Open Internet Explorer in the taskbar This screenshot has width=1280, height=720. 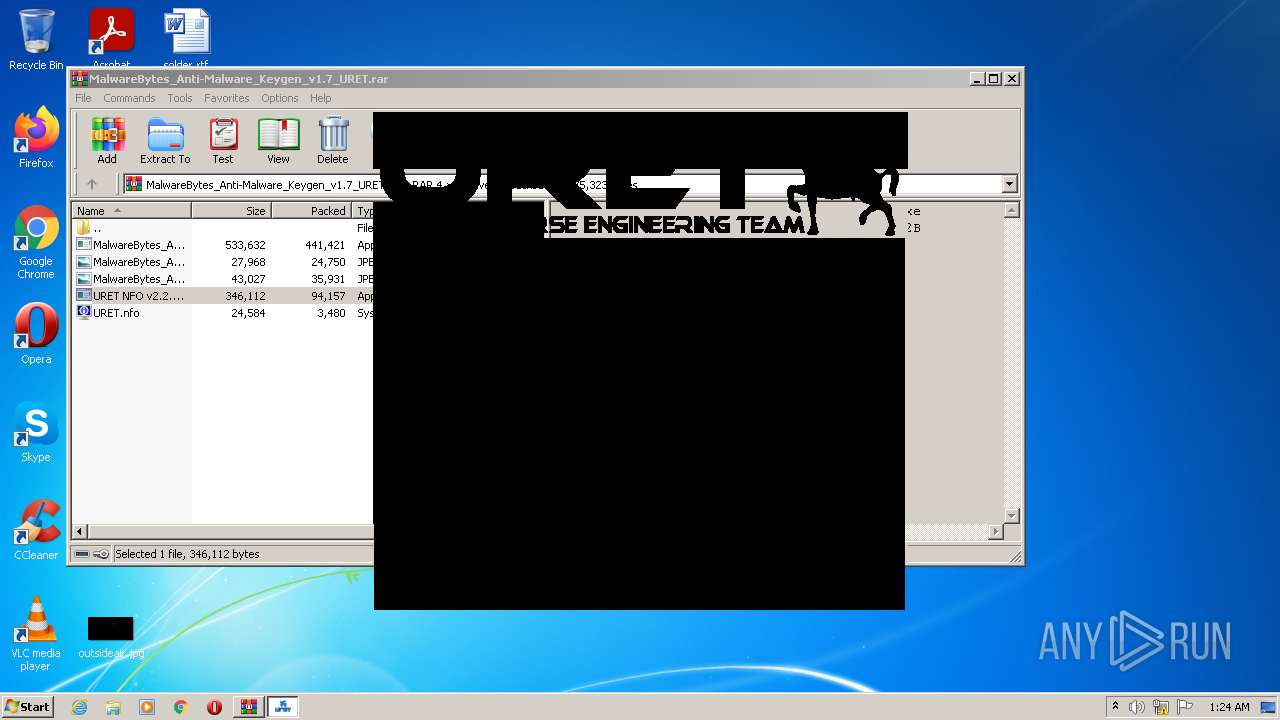(x=79, y=707)
